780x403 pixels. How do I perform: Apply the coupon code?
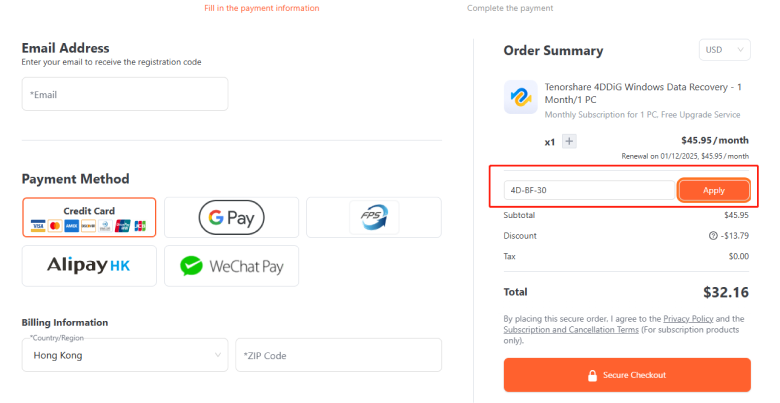[713, 190]
